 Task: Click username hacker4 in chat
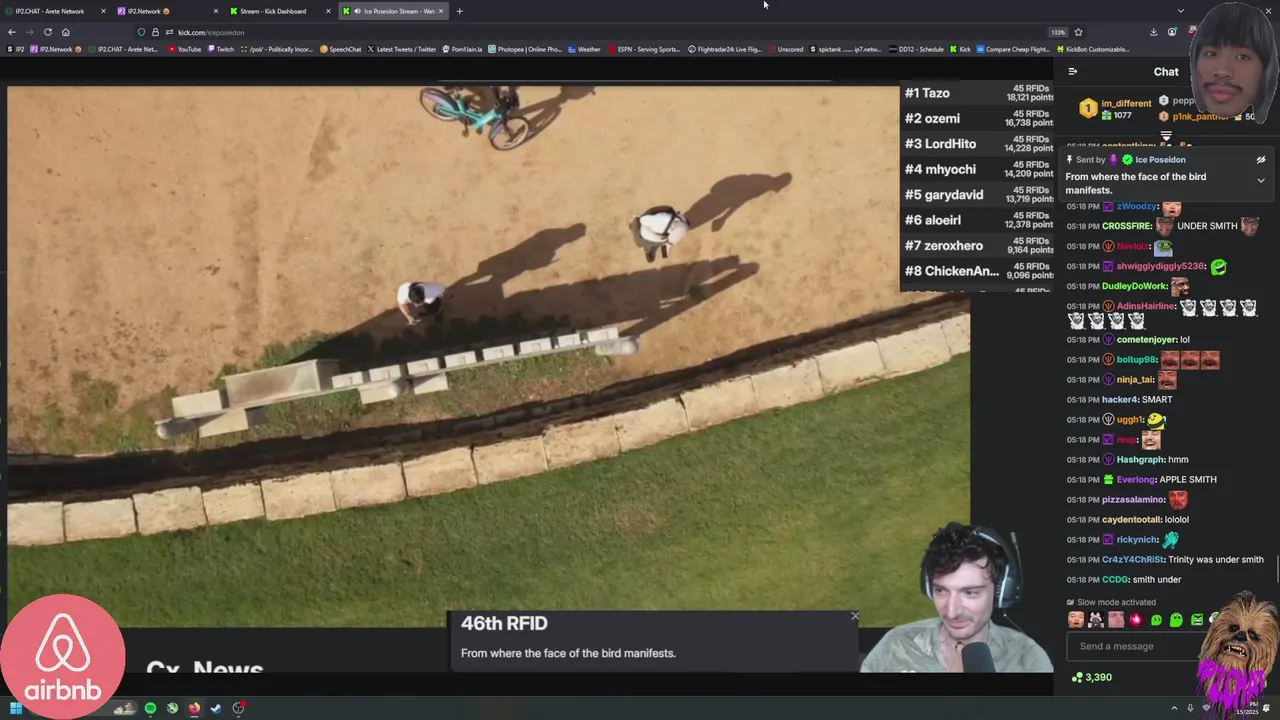coord(1119,400)
